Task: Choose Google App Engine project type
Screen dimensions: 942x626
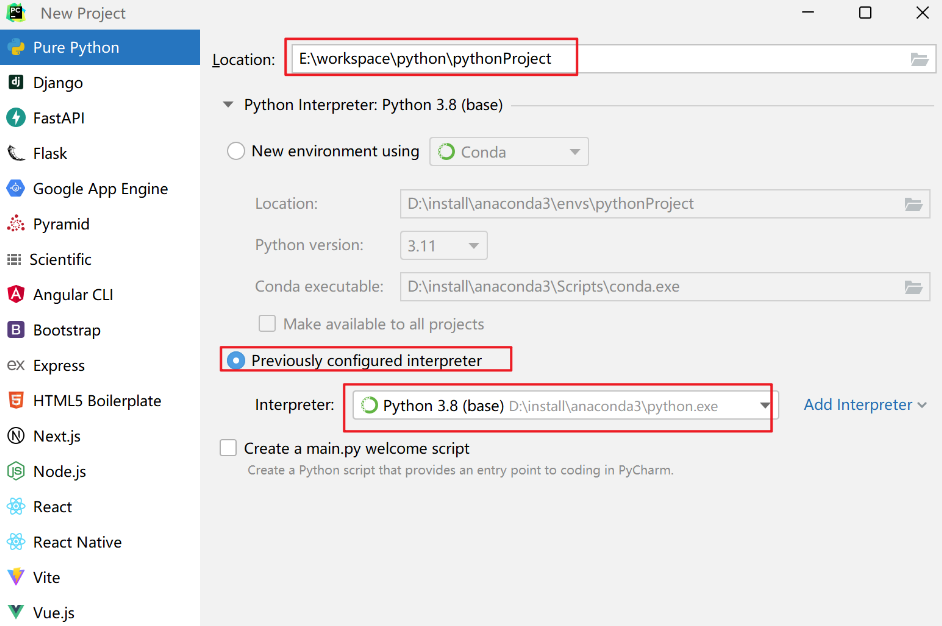Action: pos(100,189)
